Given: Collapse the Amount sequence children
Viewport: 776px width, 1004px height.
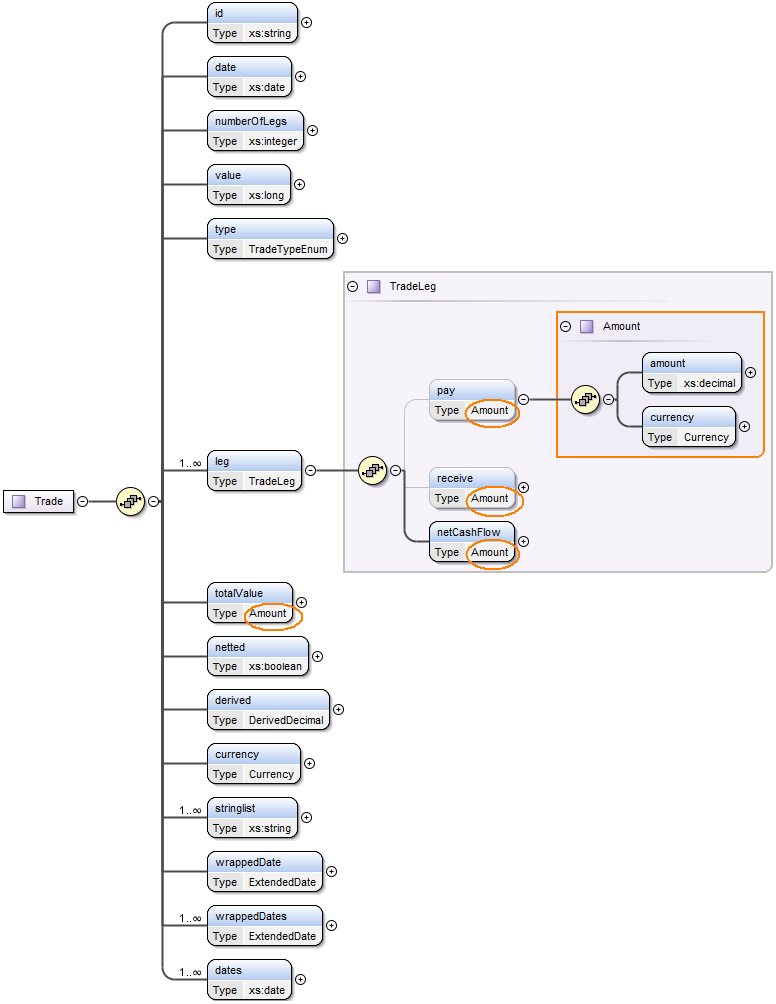Looking at the screenshot, I should pyautogui.click(x=608, y=400).
